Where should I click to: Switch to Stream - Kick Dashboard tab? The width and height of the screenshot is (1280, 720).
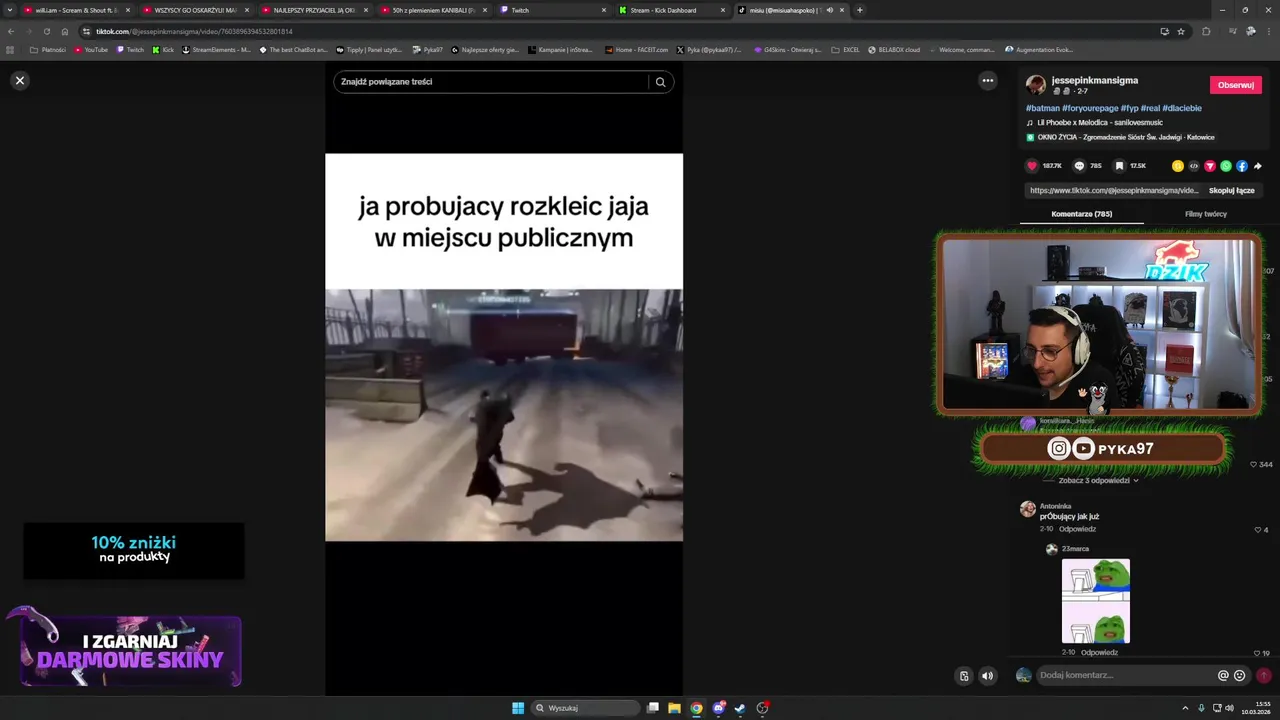[x=672, y=10]
